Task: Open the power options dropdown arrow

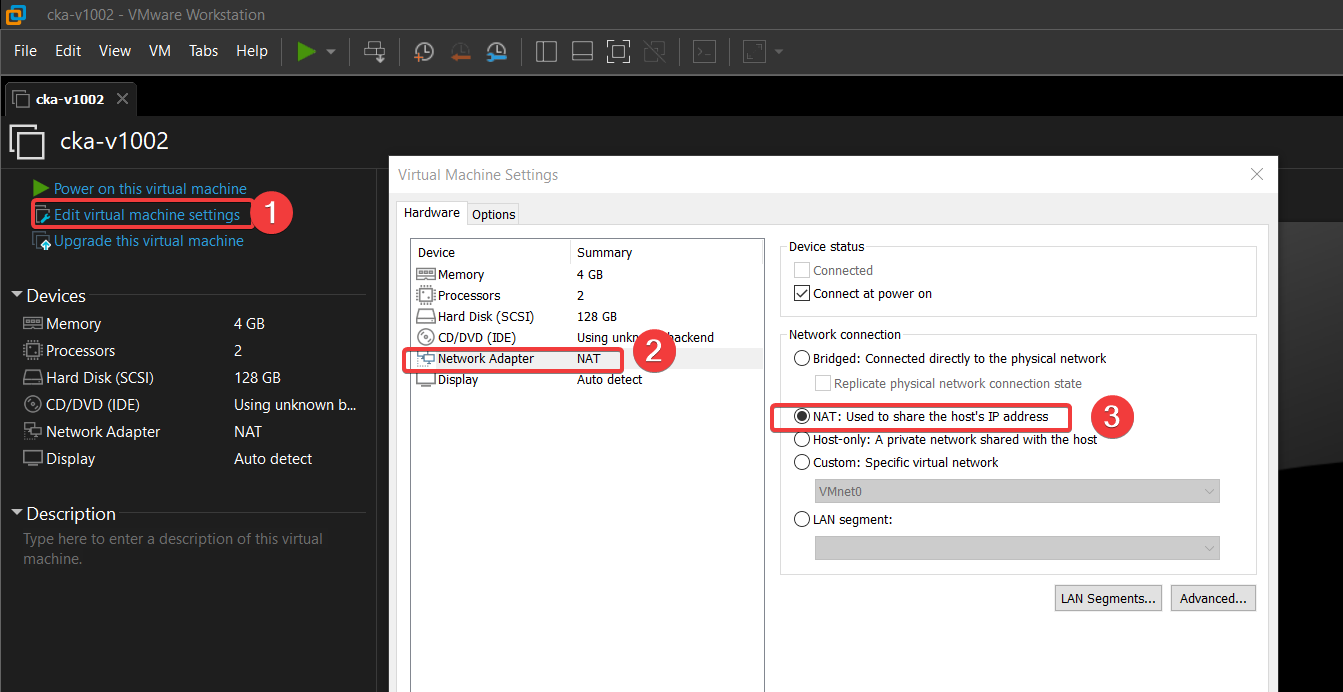Action: pos(331,51)
